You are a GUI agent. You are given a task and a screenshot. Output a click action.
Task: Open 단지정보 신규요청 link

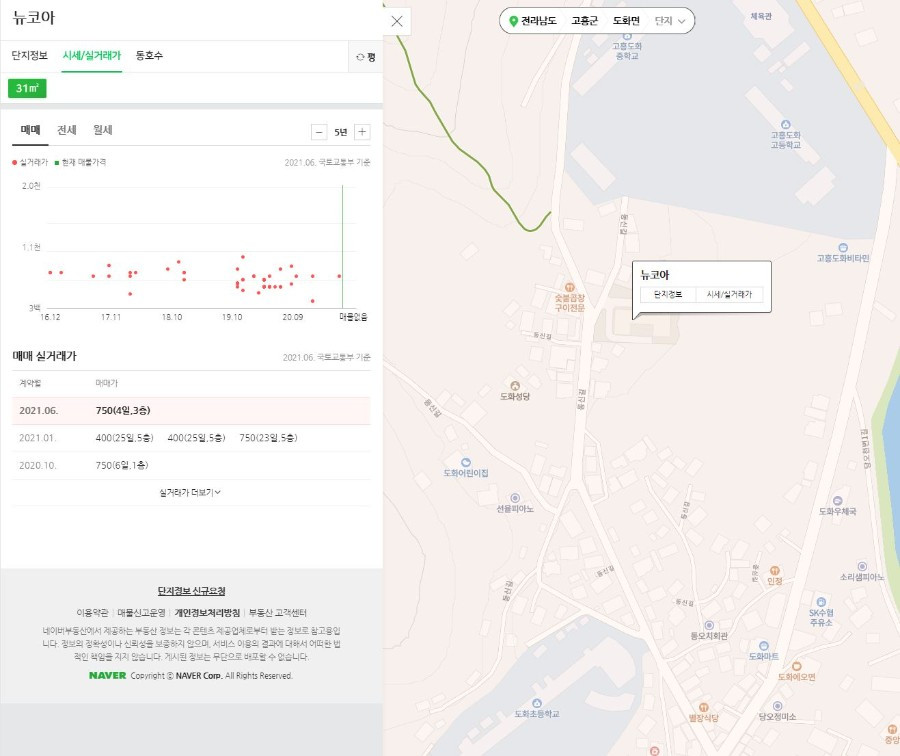191,591
